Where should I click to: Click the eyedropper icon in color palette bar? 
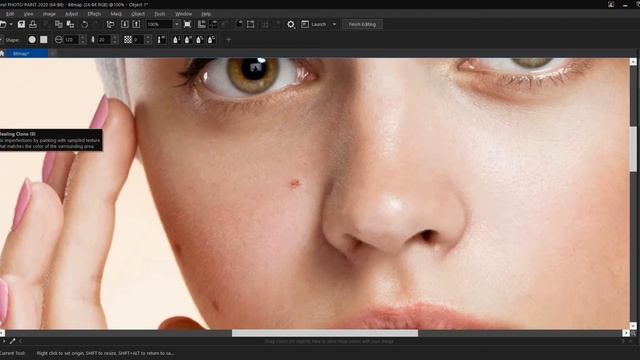pos(12,341)
